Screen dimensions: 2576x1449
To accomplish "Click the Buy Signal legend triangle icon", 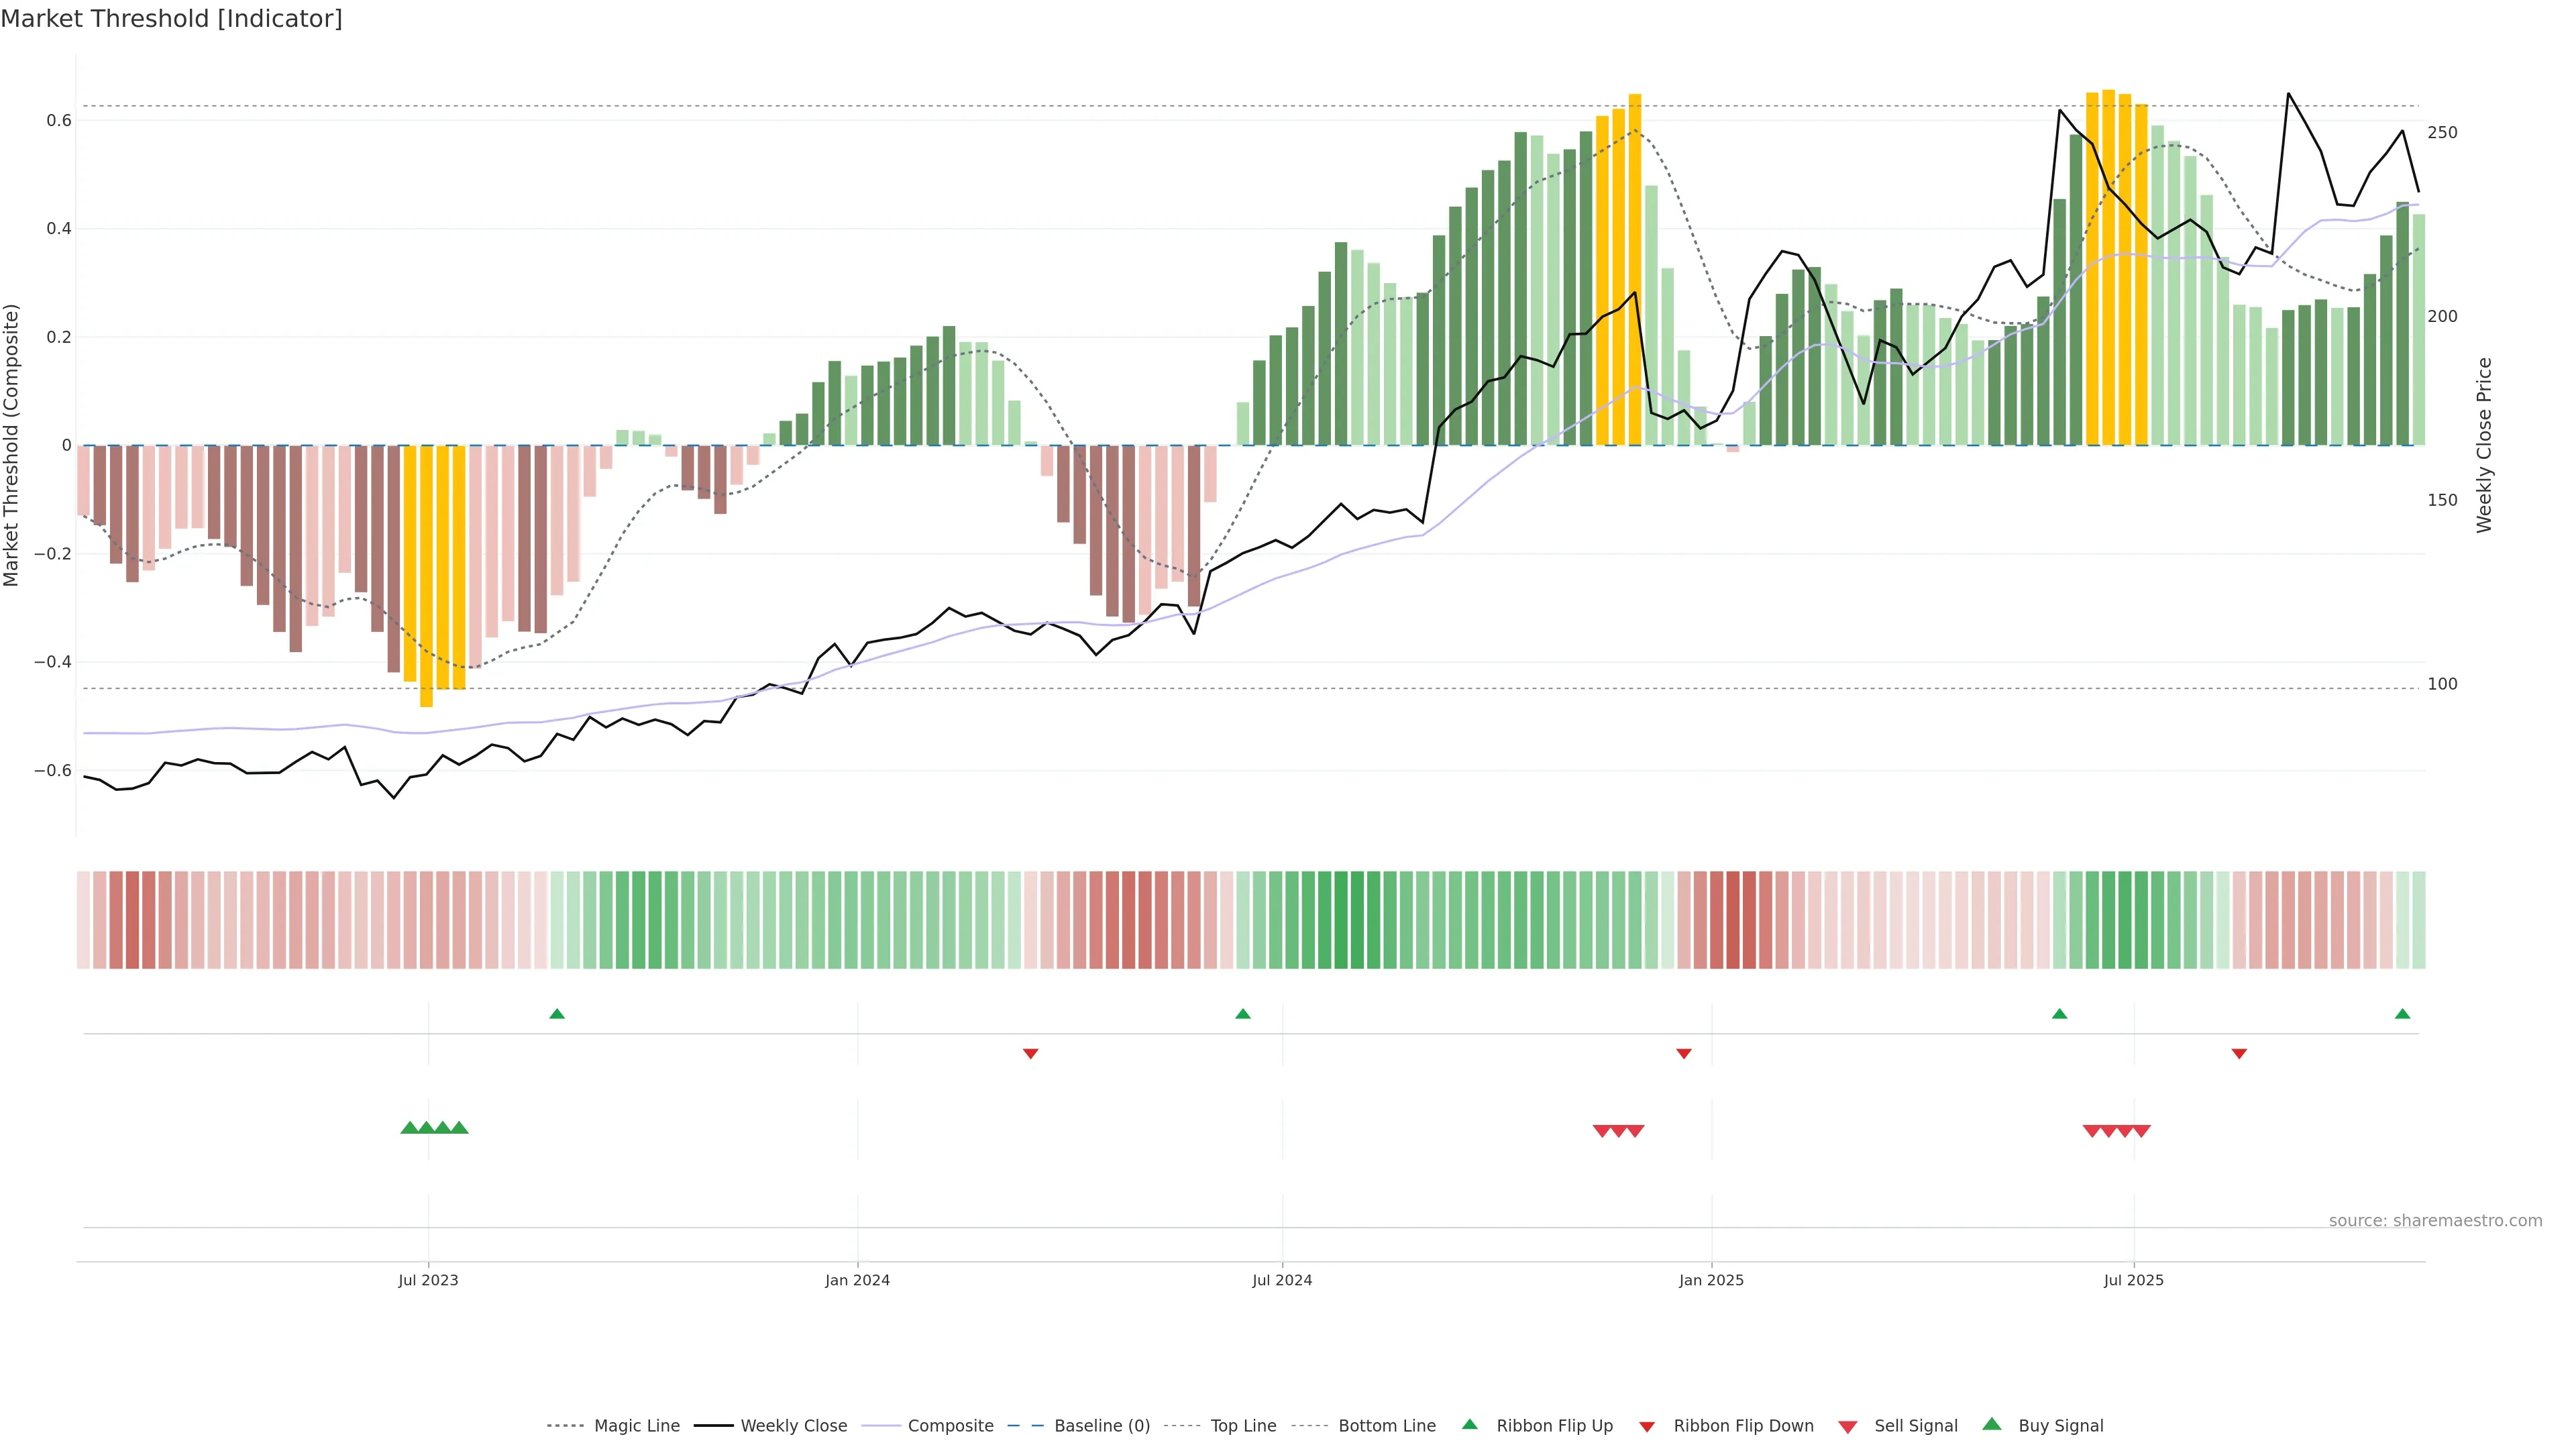I will 1991,1424.
